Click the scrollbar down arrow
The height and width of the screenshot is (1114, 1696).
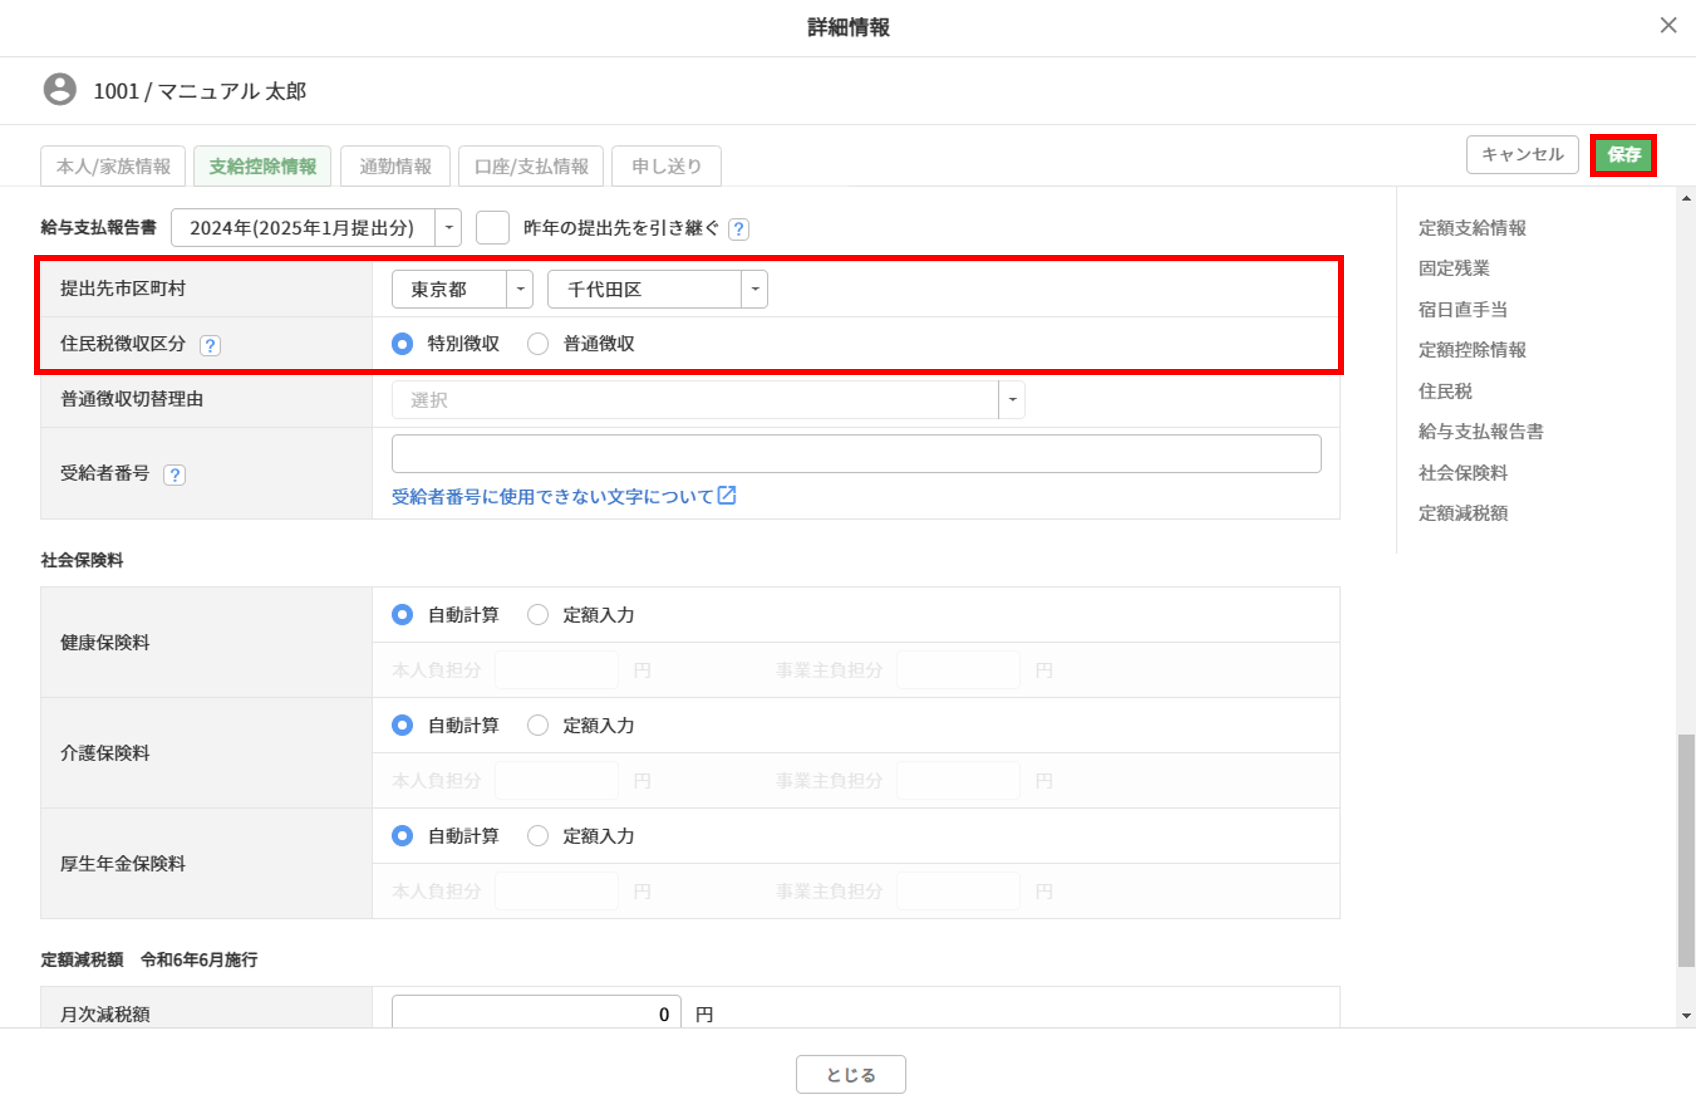(1686, 1016)
